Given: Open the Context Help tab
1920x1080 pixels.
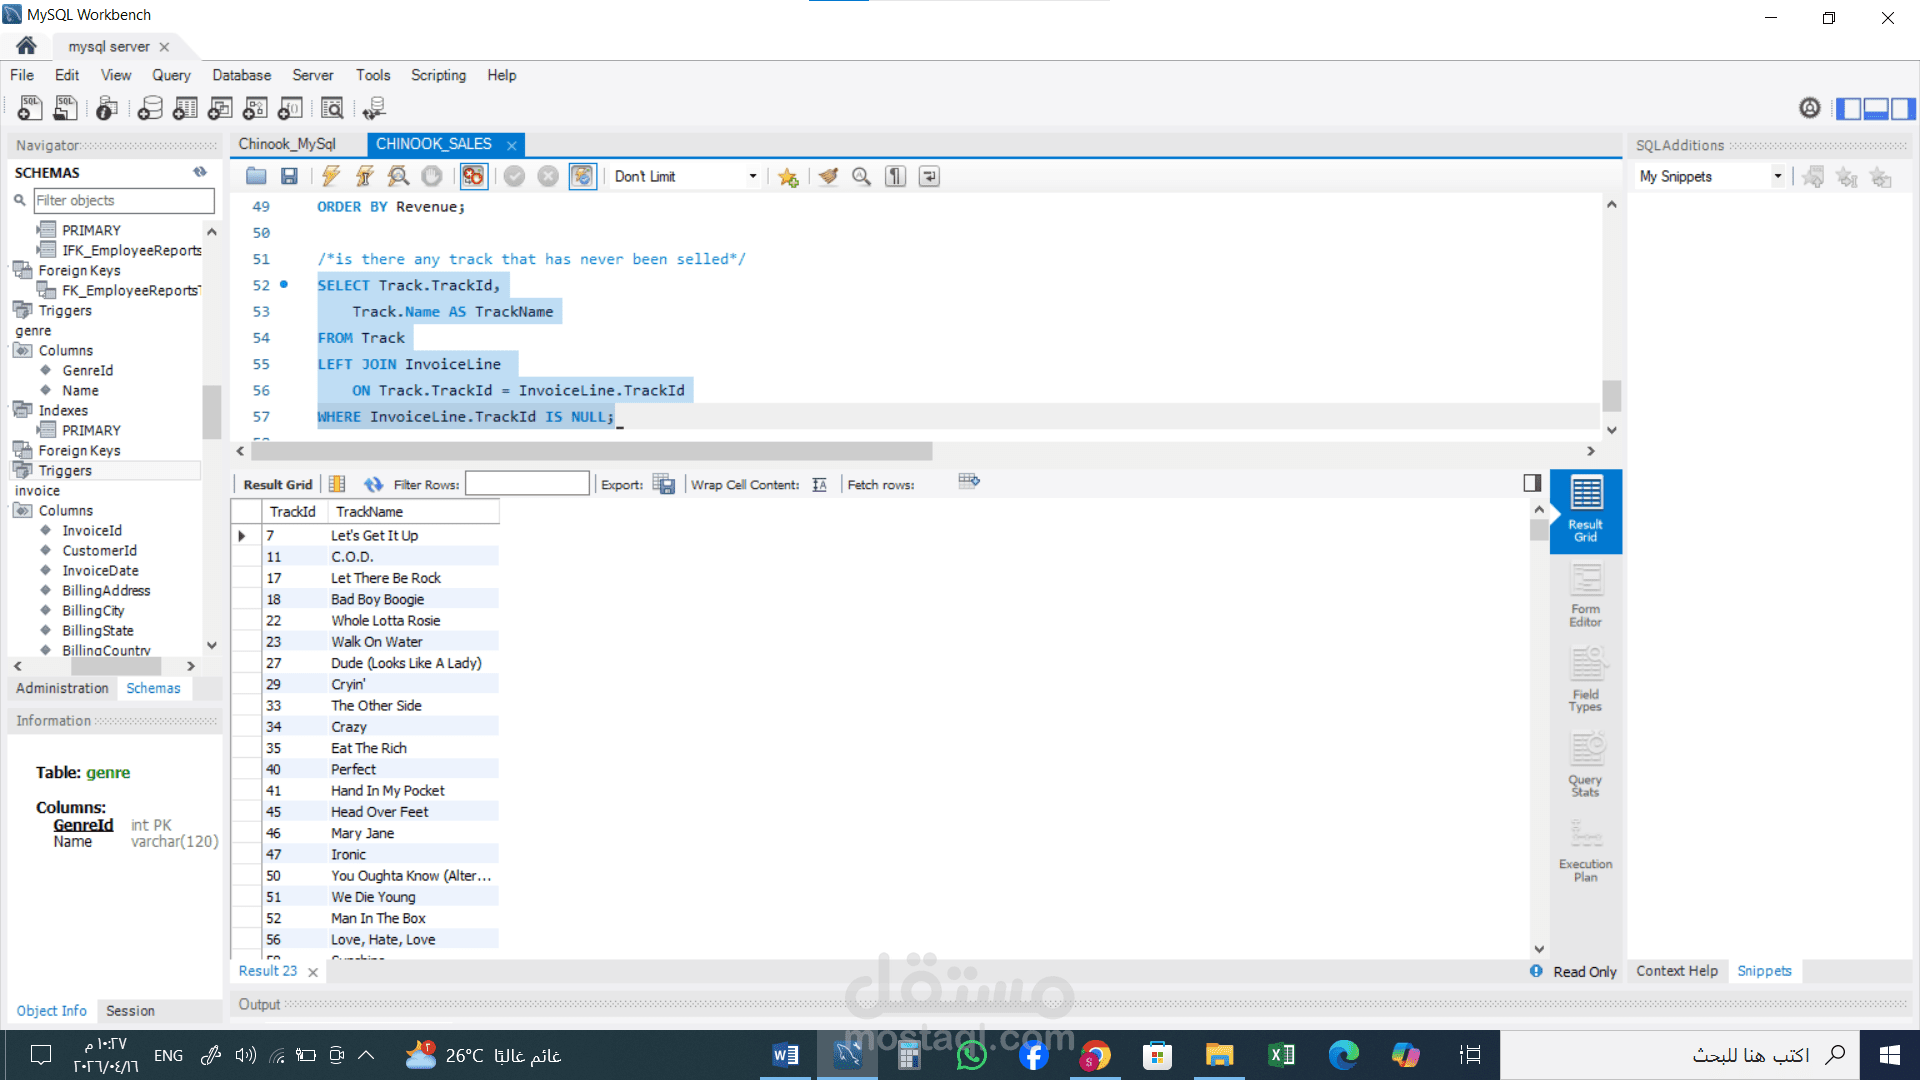Looking at the screenshot, I should [x=1677, y=971].
